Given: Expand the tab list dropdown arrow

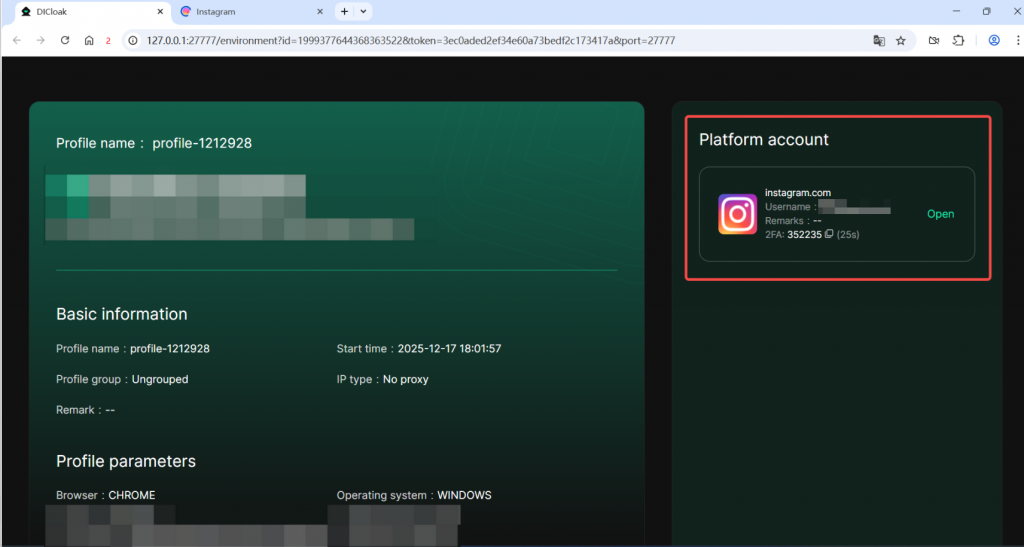Looking at the screenshot, I should point(363,12).
